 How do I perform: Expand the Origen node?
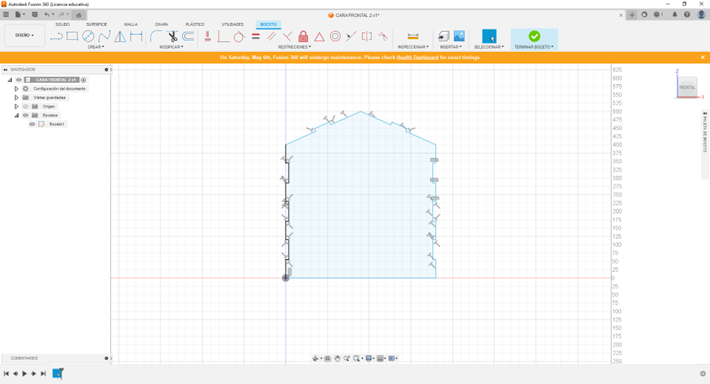(16, 106)
